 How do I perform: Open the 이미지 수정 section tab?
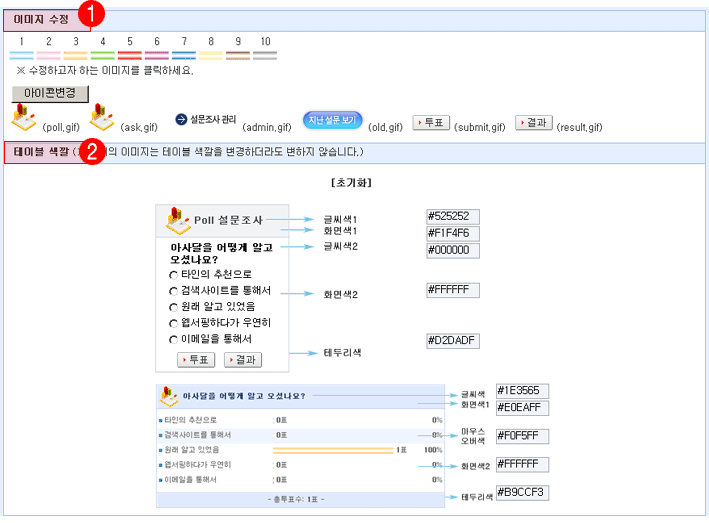[42, 18]
